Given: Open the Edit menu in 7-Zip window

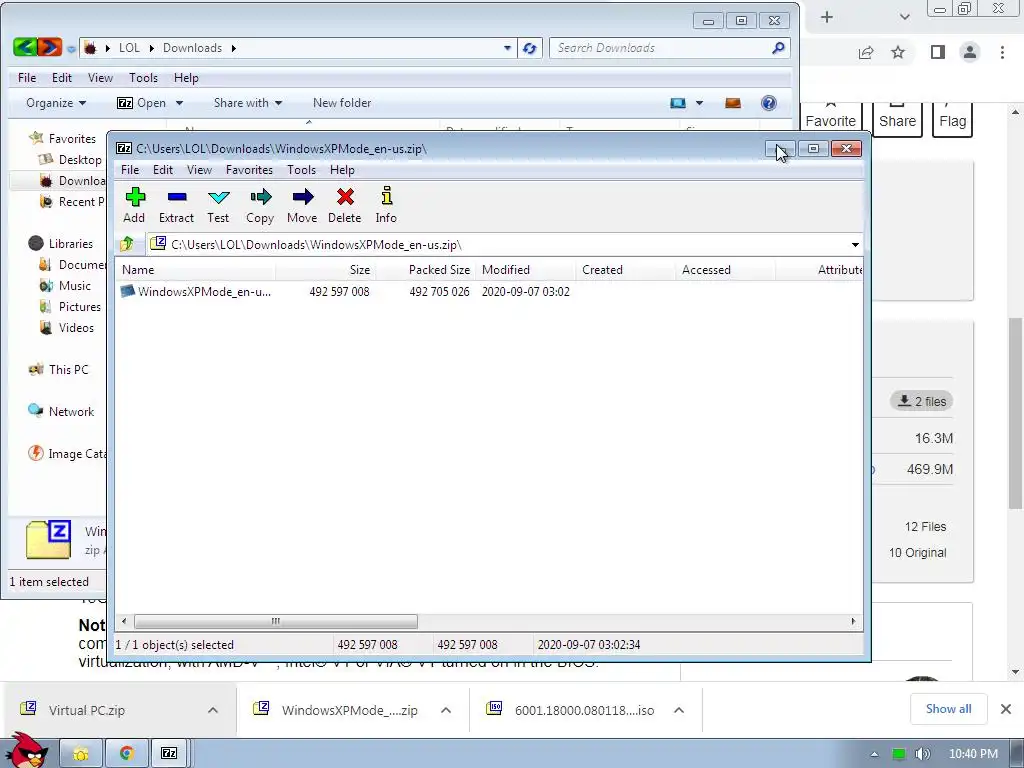Looking at the screenshot, I should pyautogui.click(x=163, y=170).
